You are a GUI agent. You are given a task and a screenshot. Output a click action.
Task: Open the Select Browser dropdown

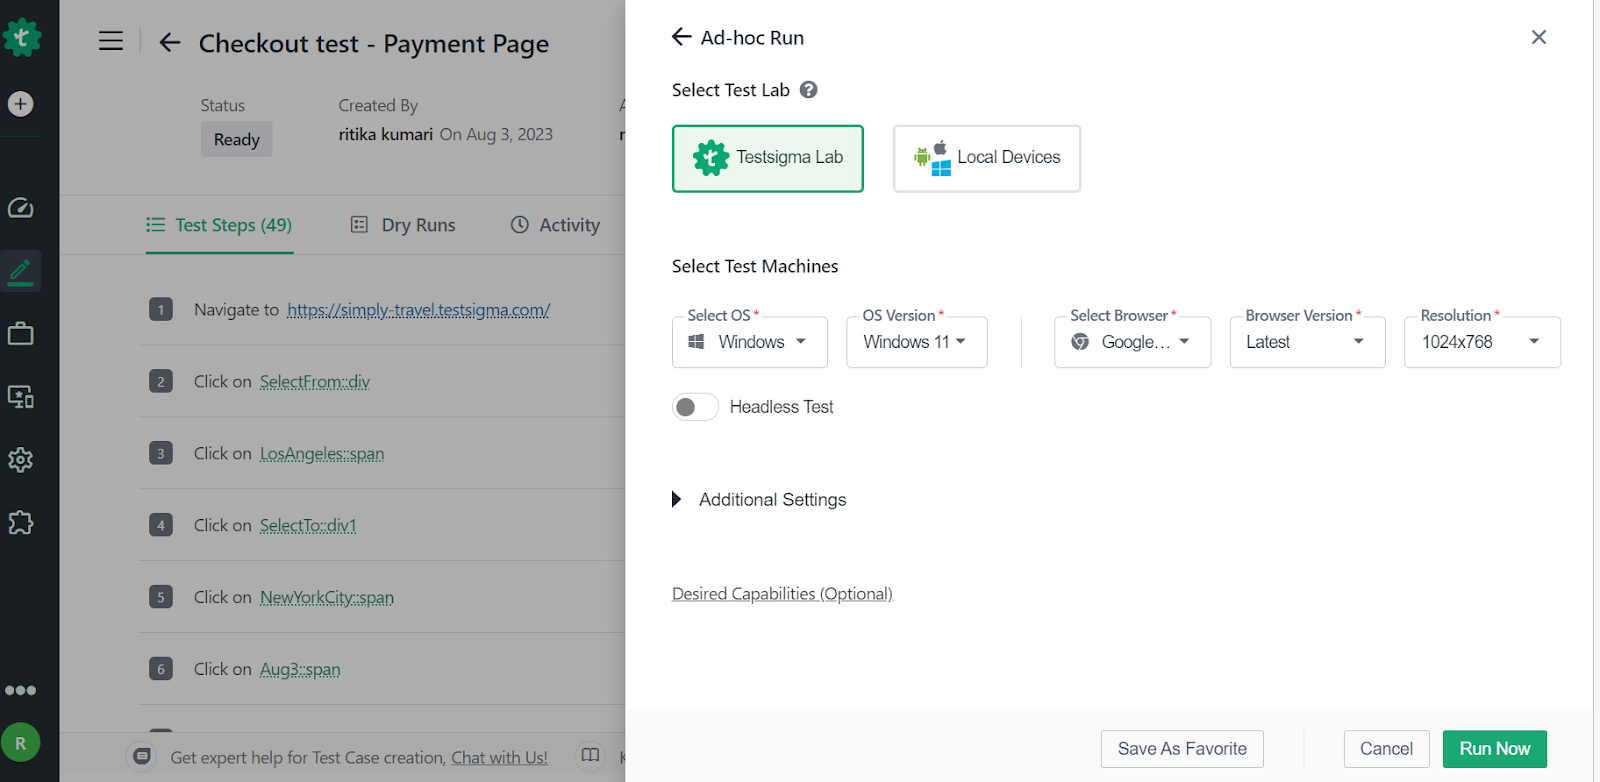click(x=1133, y=342)
